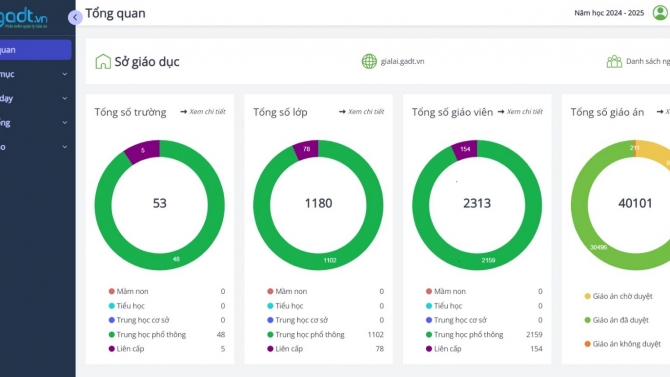Screen dimensions: 670x377
Task: Click the value 1102 in class legend
Action: pyautogui.click(x=376, y=334)
